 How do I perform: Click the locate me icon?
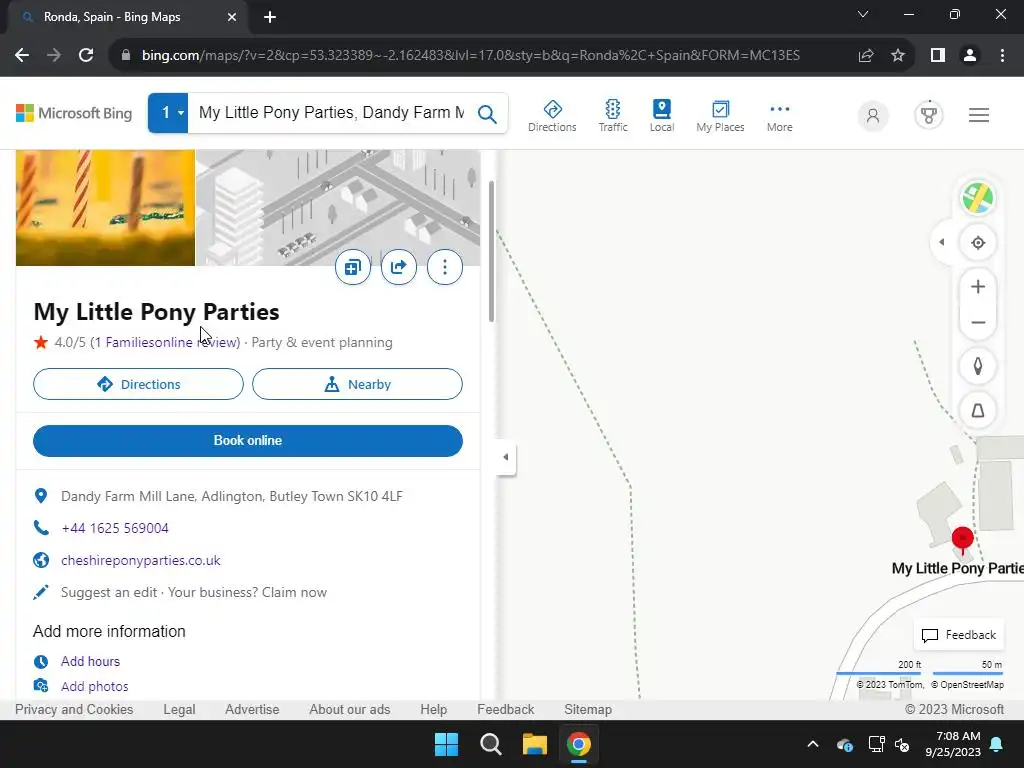[x=978, y=243]
